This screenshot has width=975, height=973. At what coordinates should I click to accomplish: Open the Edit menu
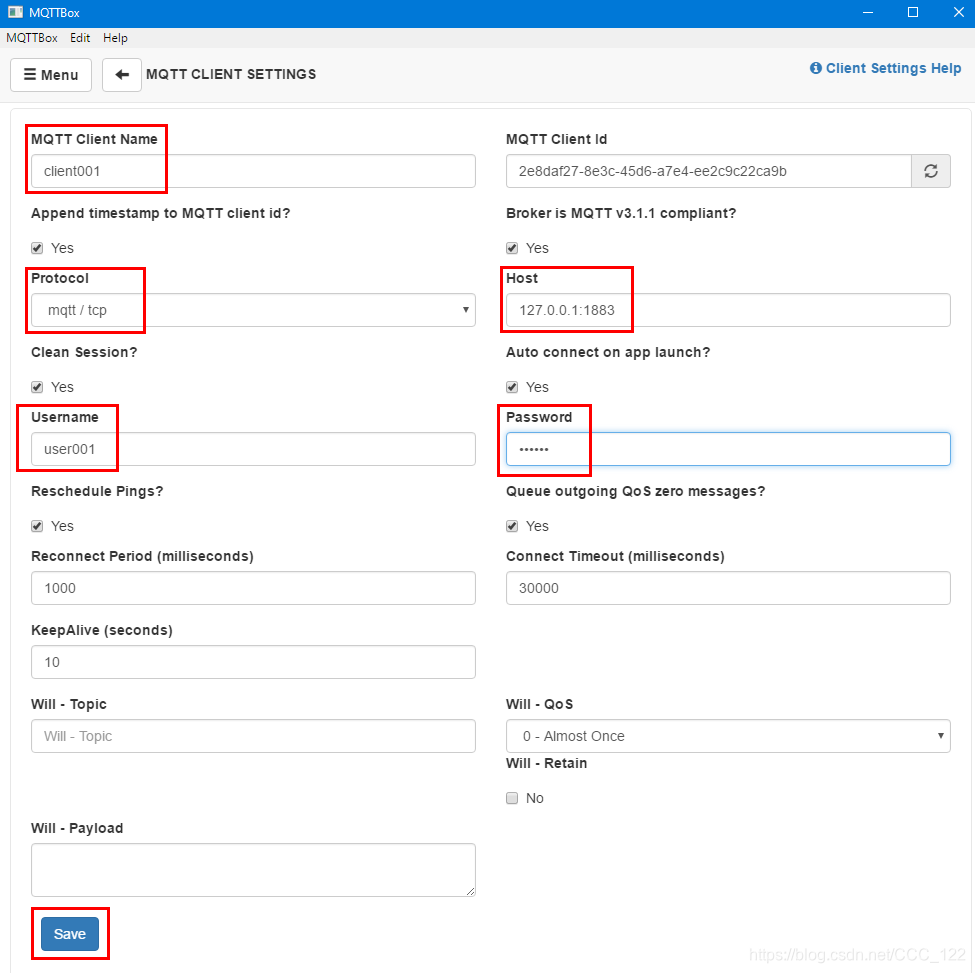pyautogui.click(x=80, y=38)
